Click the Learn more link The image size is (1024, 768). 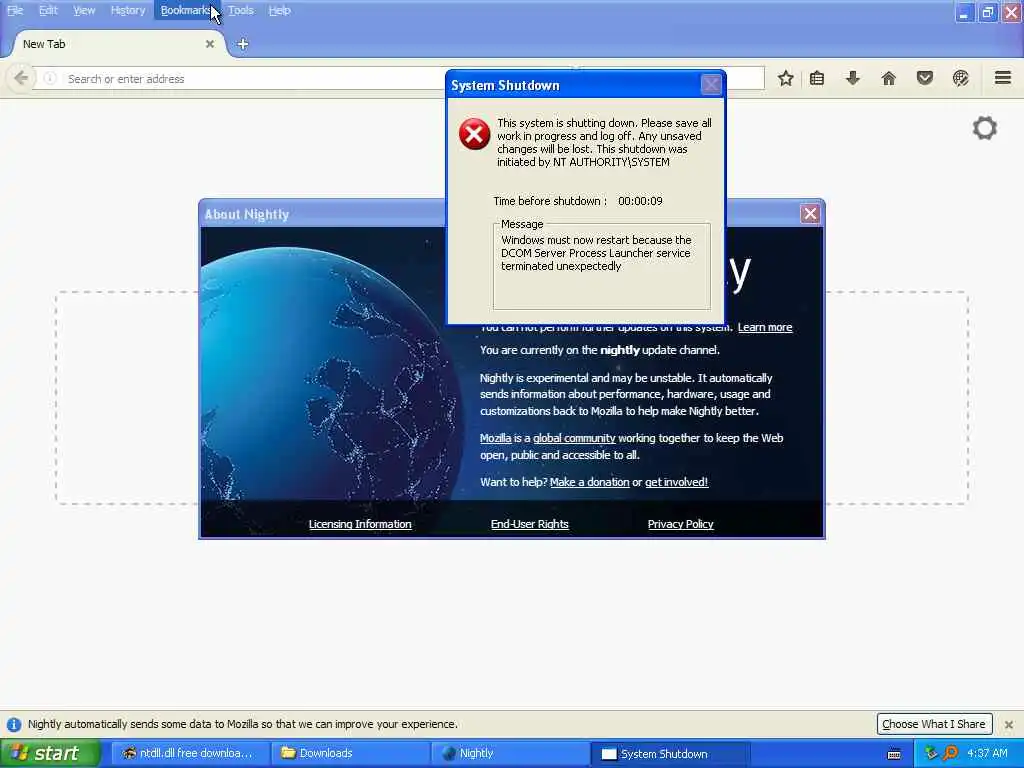coord(765,327)
